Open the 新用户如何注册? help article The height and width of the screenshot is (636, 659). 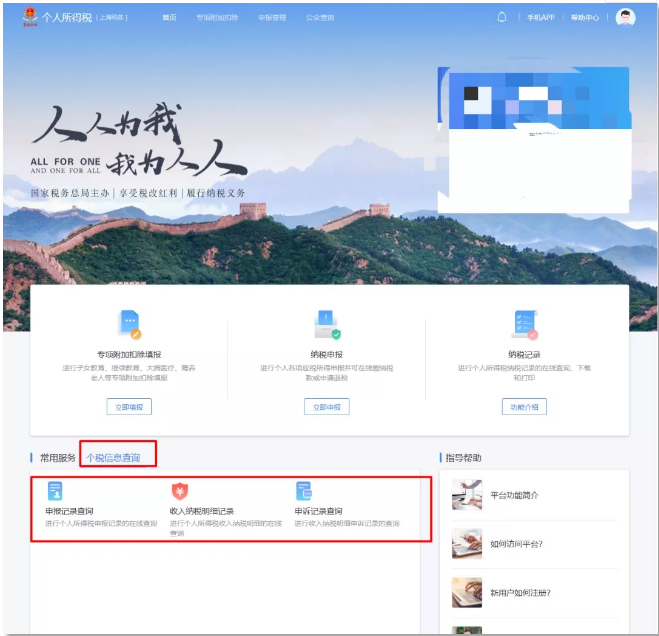[x=520, y=593]
